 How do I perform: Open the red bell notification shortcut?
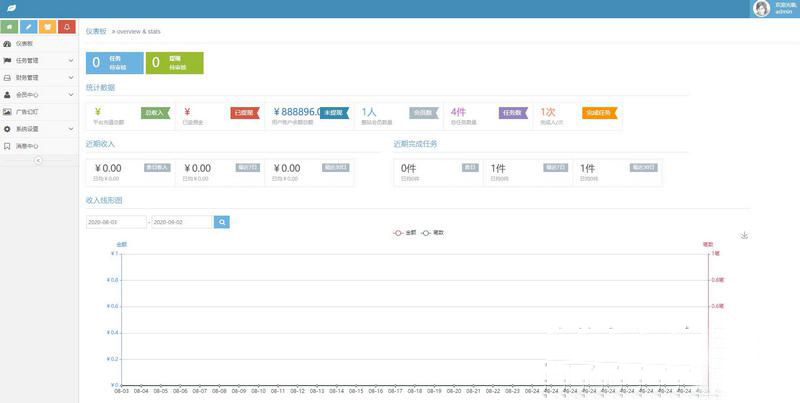[x=66, y=27]
